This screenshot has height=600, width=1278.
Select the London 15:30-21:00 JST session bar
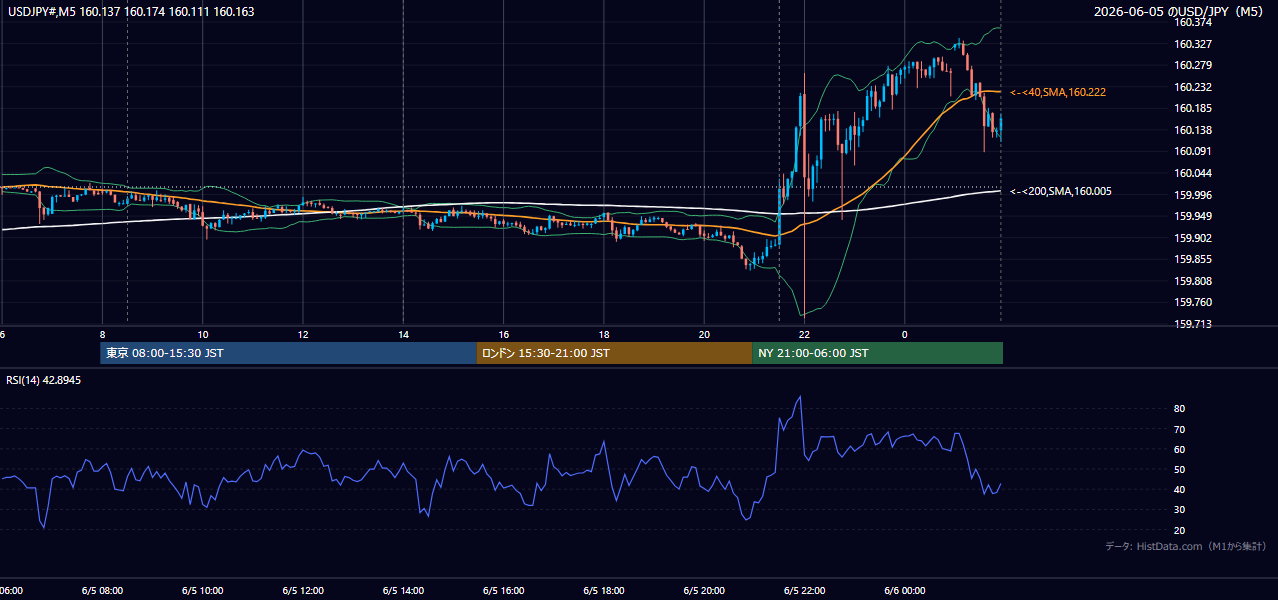tap(614, 353)
